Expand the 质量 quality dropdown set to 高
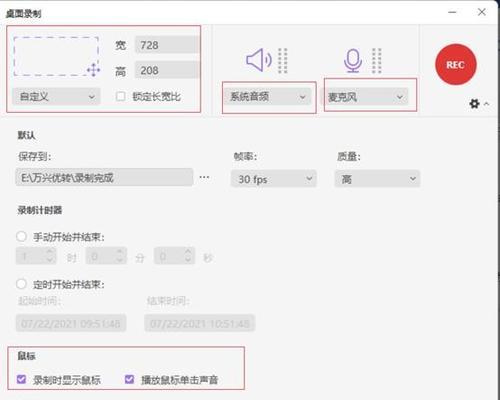This screenshot has width=500, height=400. click(377, 179)
